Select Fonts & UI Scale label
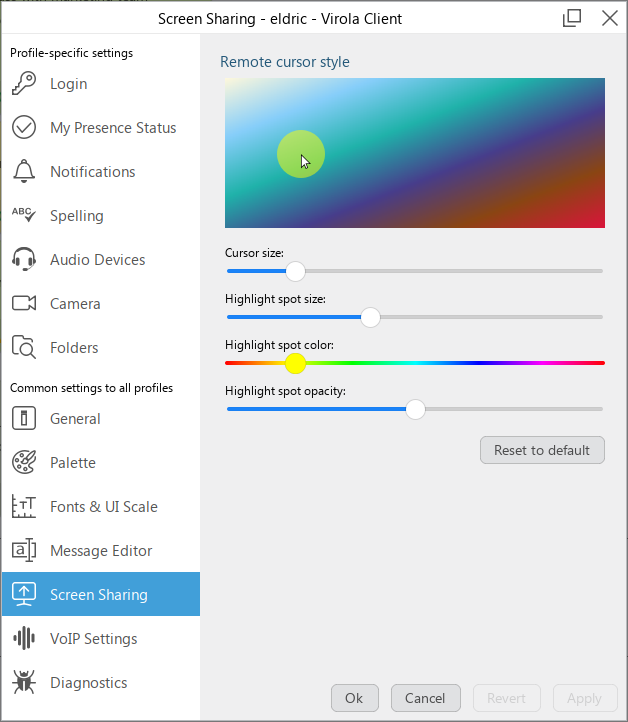 (104, 507)
